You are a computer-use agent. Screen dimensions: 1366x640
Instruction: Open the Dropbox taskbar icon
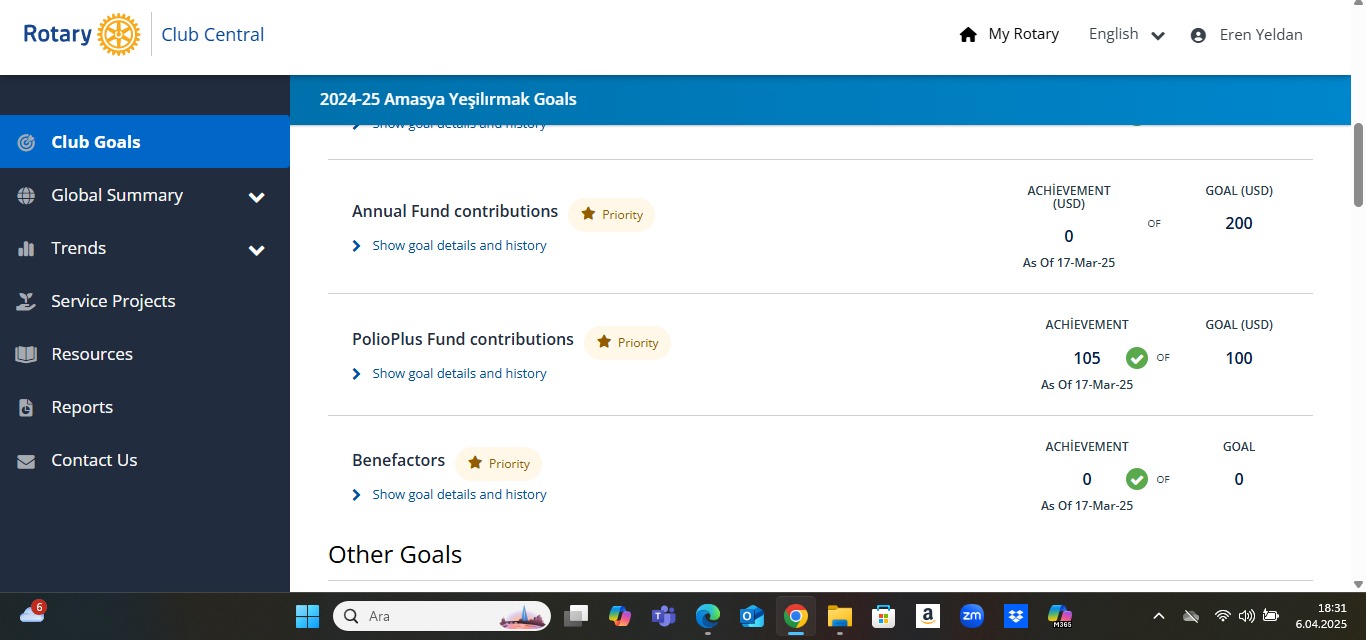click(1016, 616)
